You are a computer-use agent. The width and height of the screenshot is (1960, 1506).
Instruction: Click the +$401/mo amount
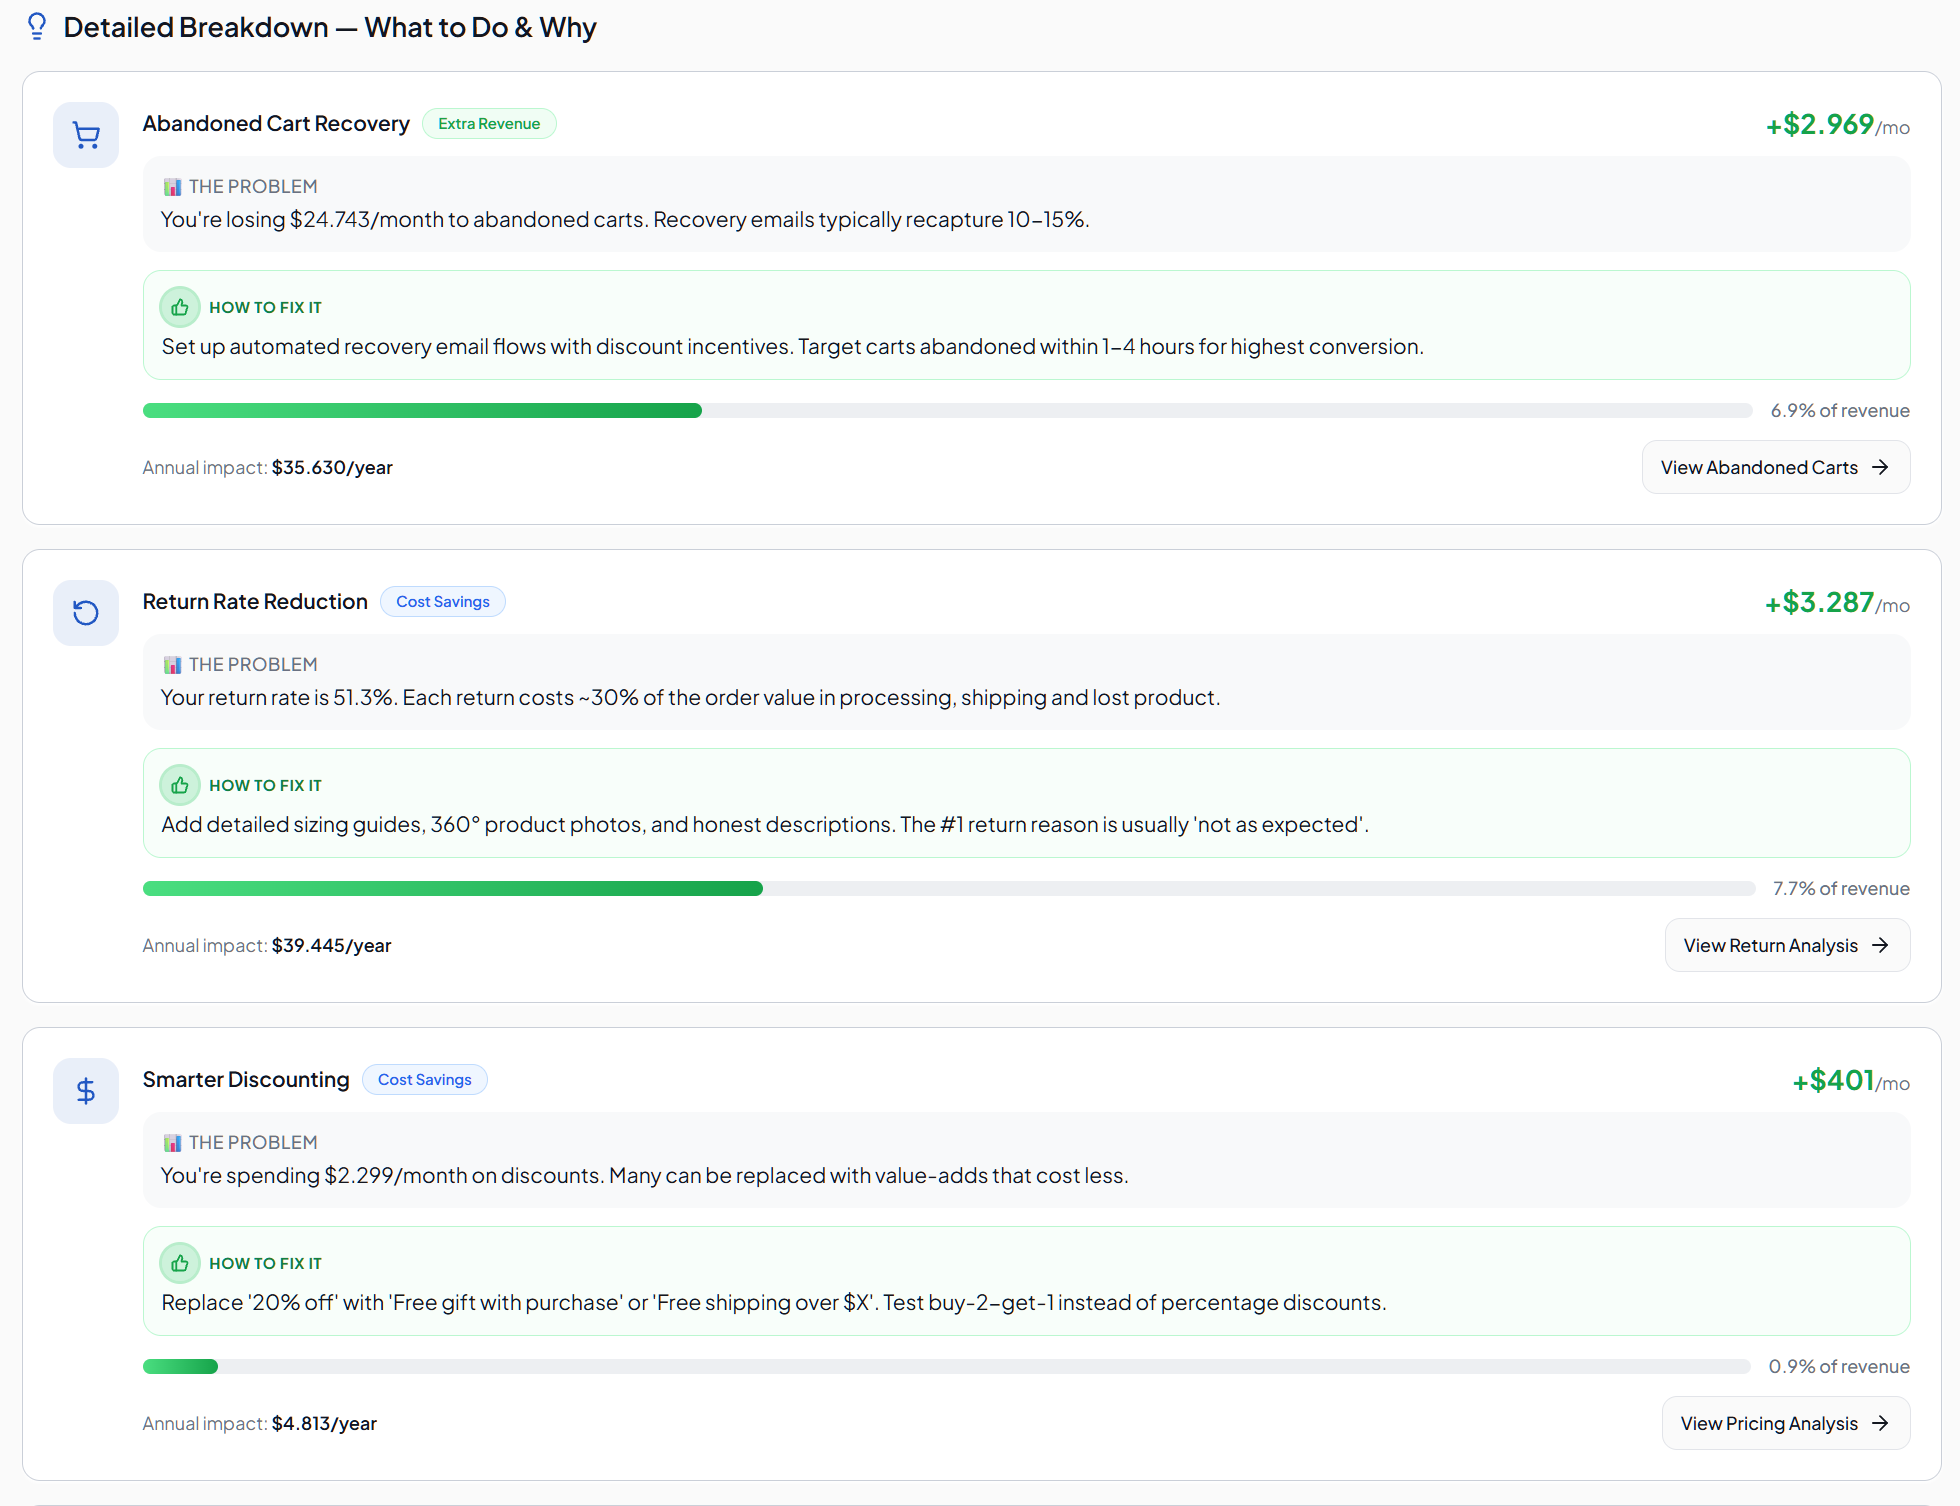coord(1851,1081)
